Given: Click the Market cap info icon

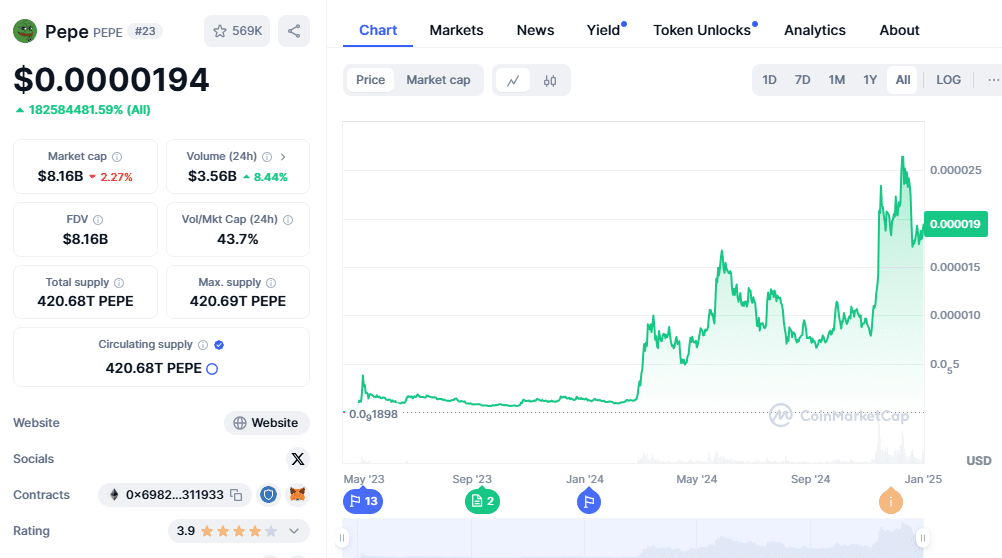Looking at the screenshot, I should 117,157.
